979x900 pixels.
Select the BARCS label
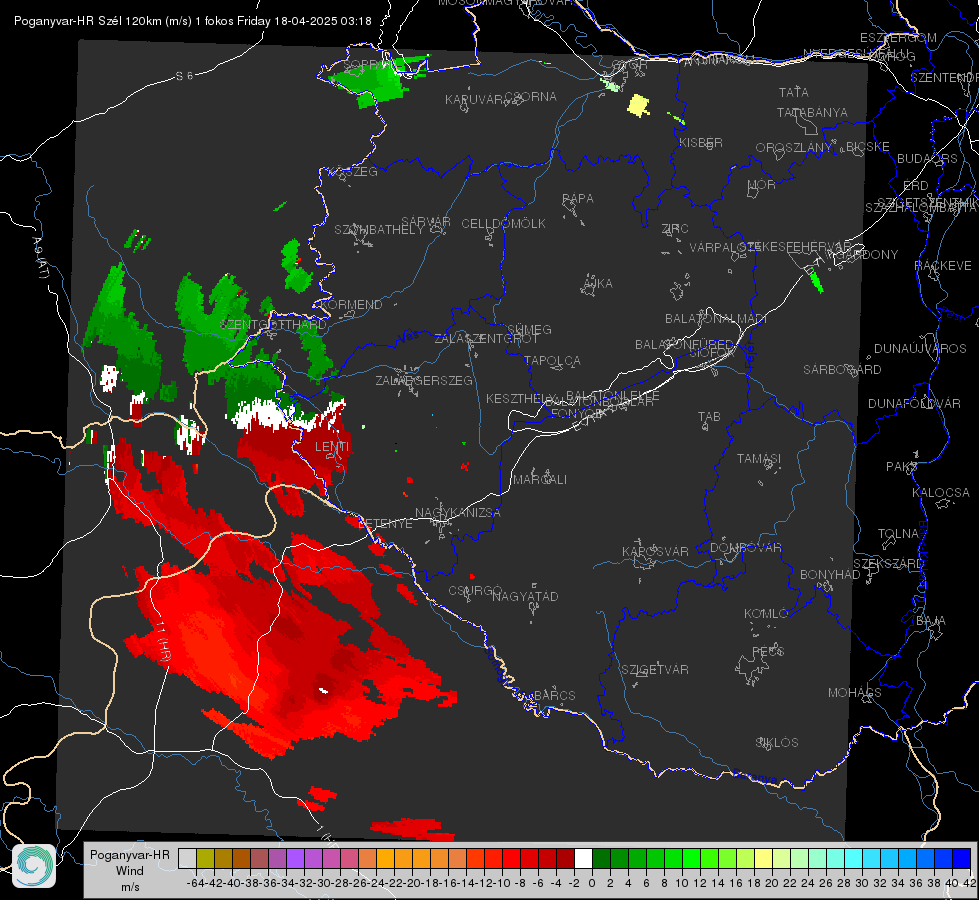pyautogui.click(x=555, y=695)
